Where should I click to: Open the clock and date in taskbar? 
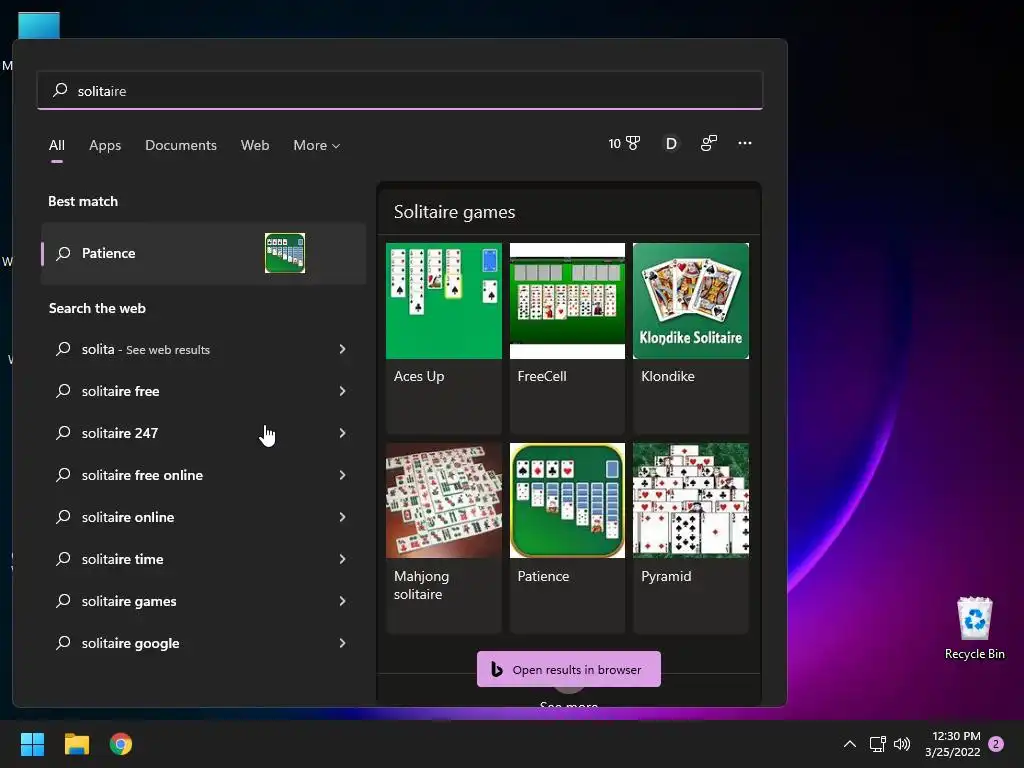click(953, 744)
